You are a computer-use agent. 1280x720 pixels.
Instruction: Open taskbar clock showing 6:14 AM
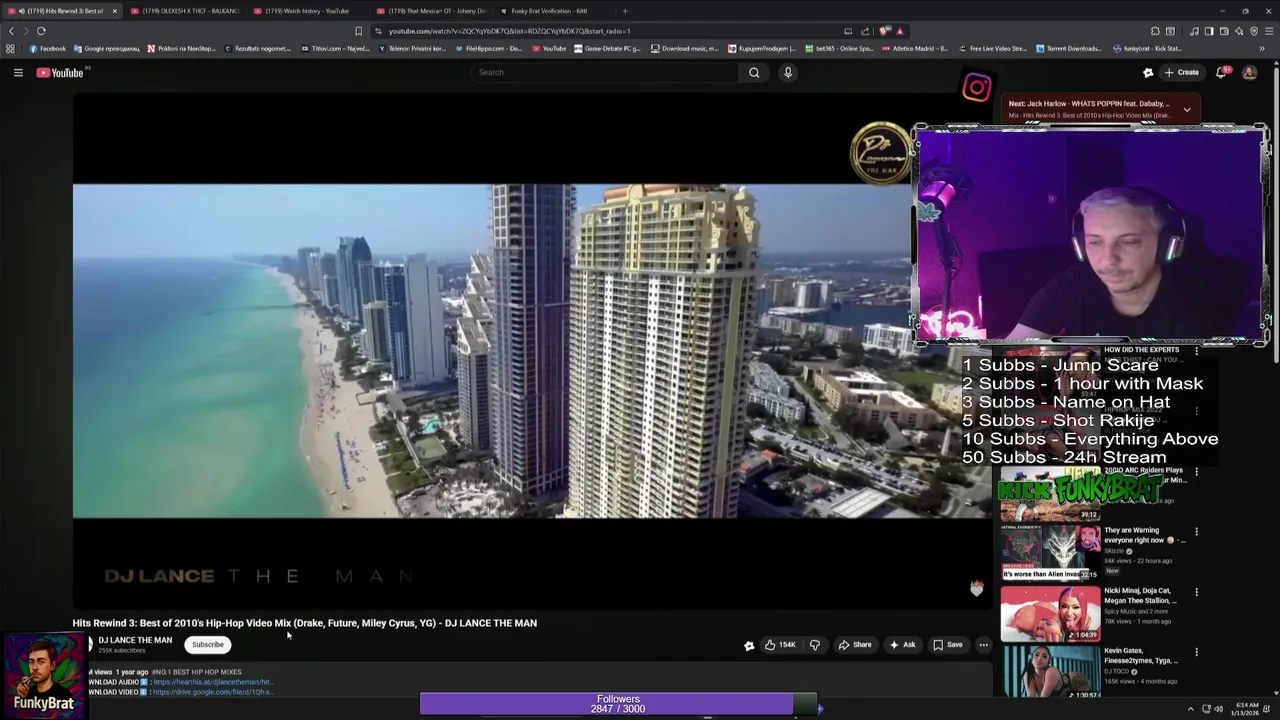(1244, 709)
